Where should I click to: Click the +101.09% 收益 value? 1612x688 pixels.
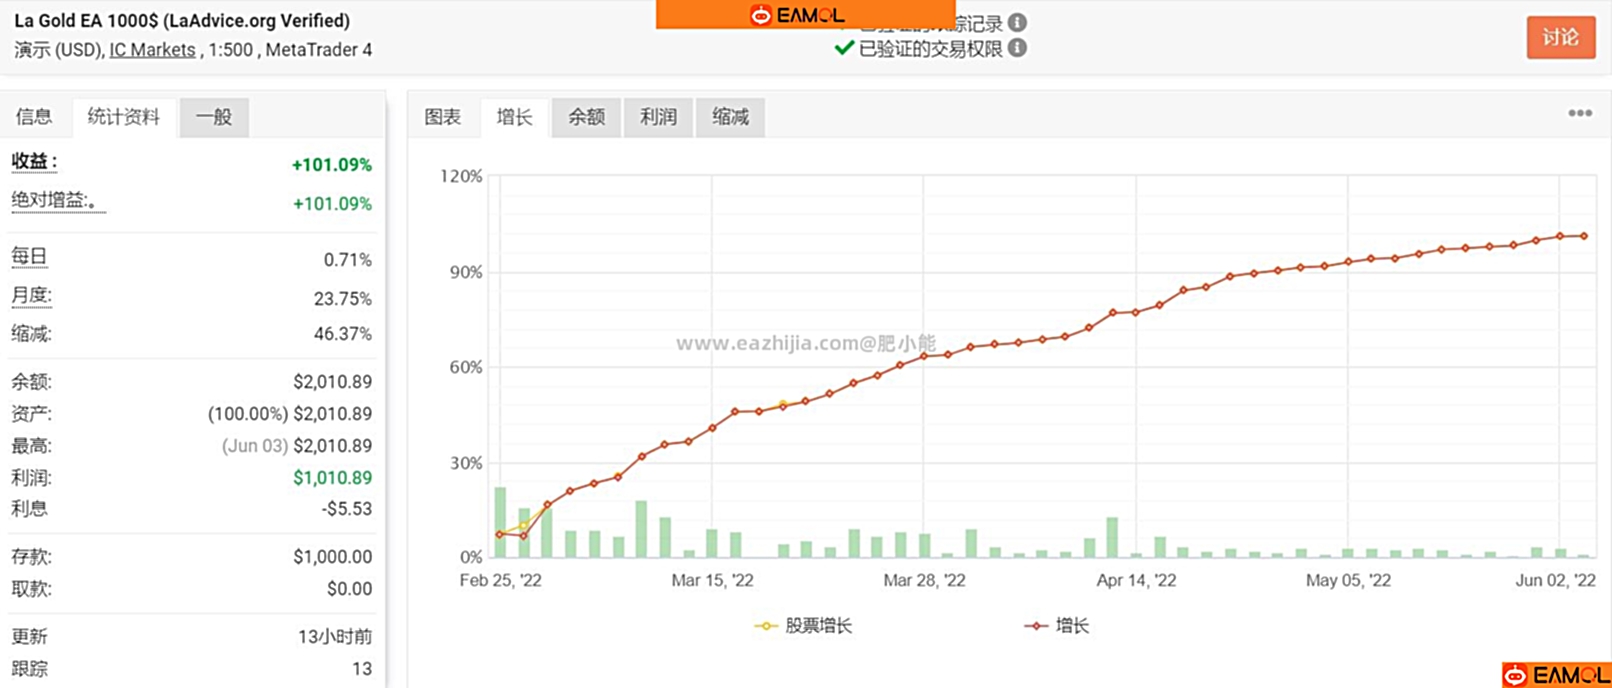pos(332,165)
